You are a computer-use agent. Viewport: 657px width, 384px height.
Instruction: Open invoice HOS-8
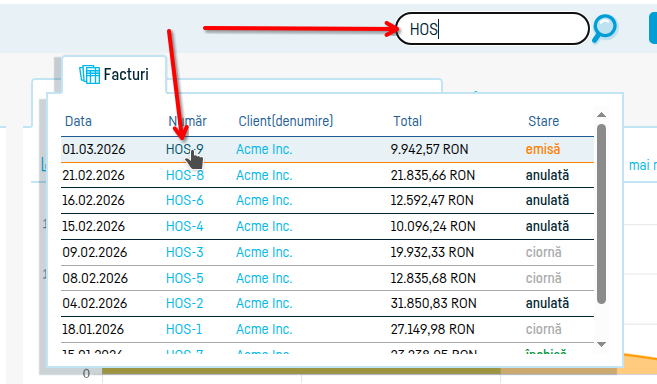coord(185,175)
